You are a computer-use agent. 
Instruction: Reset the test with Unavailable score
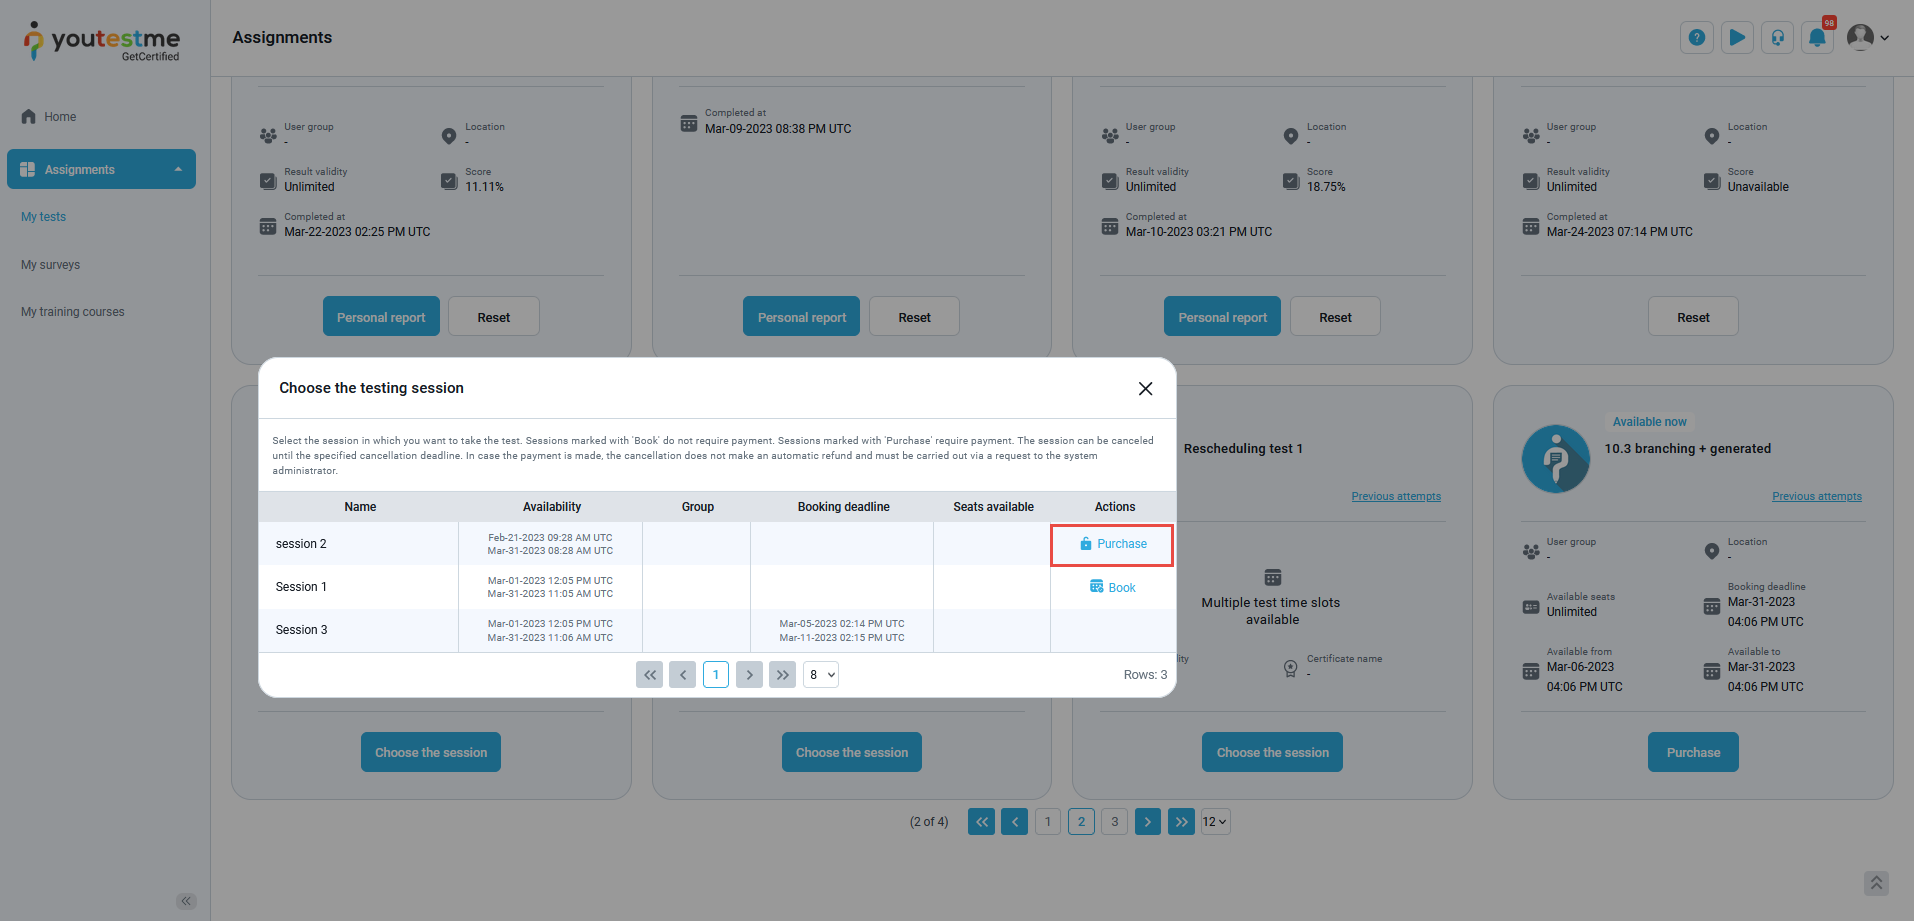1693,317
